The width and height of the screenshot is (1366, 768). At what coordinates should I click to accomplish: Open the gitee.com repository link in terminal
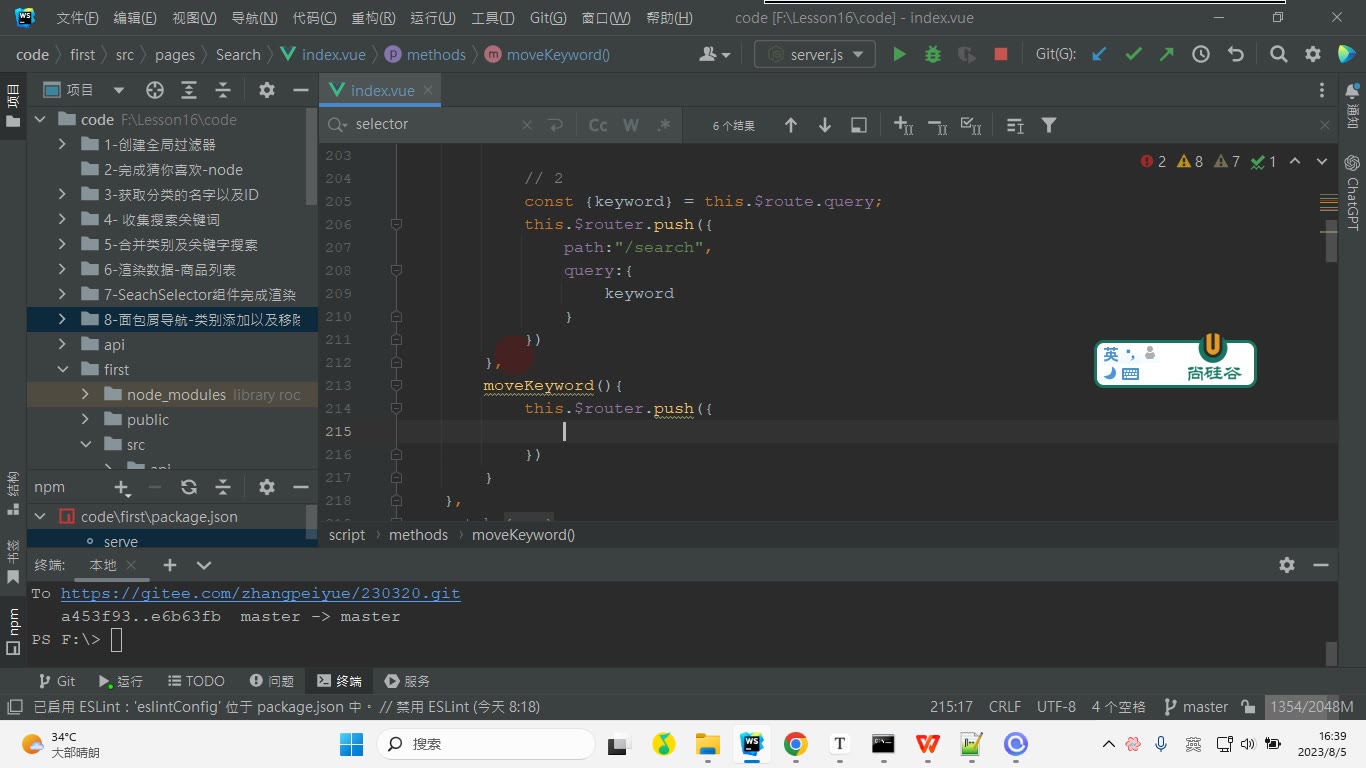click(260, 593)
